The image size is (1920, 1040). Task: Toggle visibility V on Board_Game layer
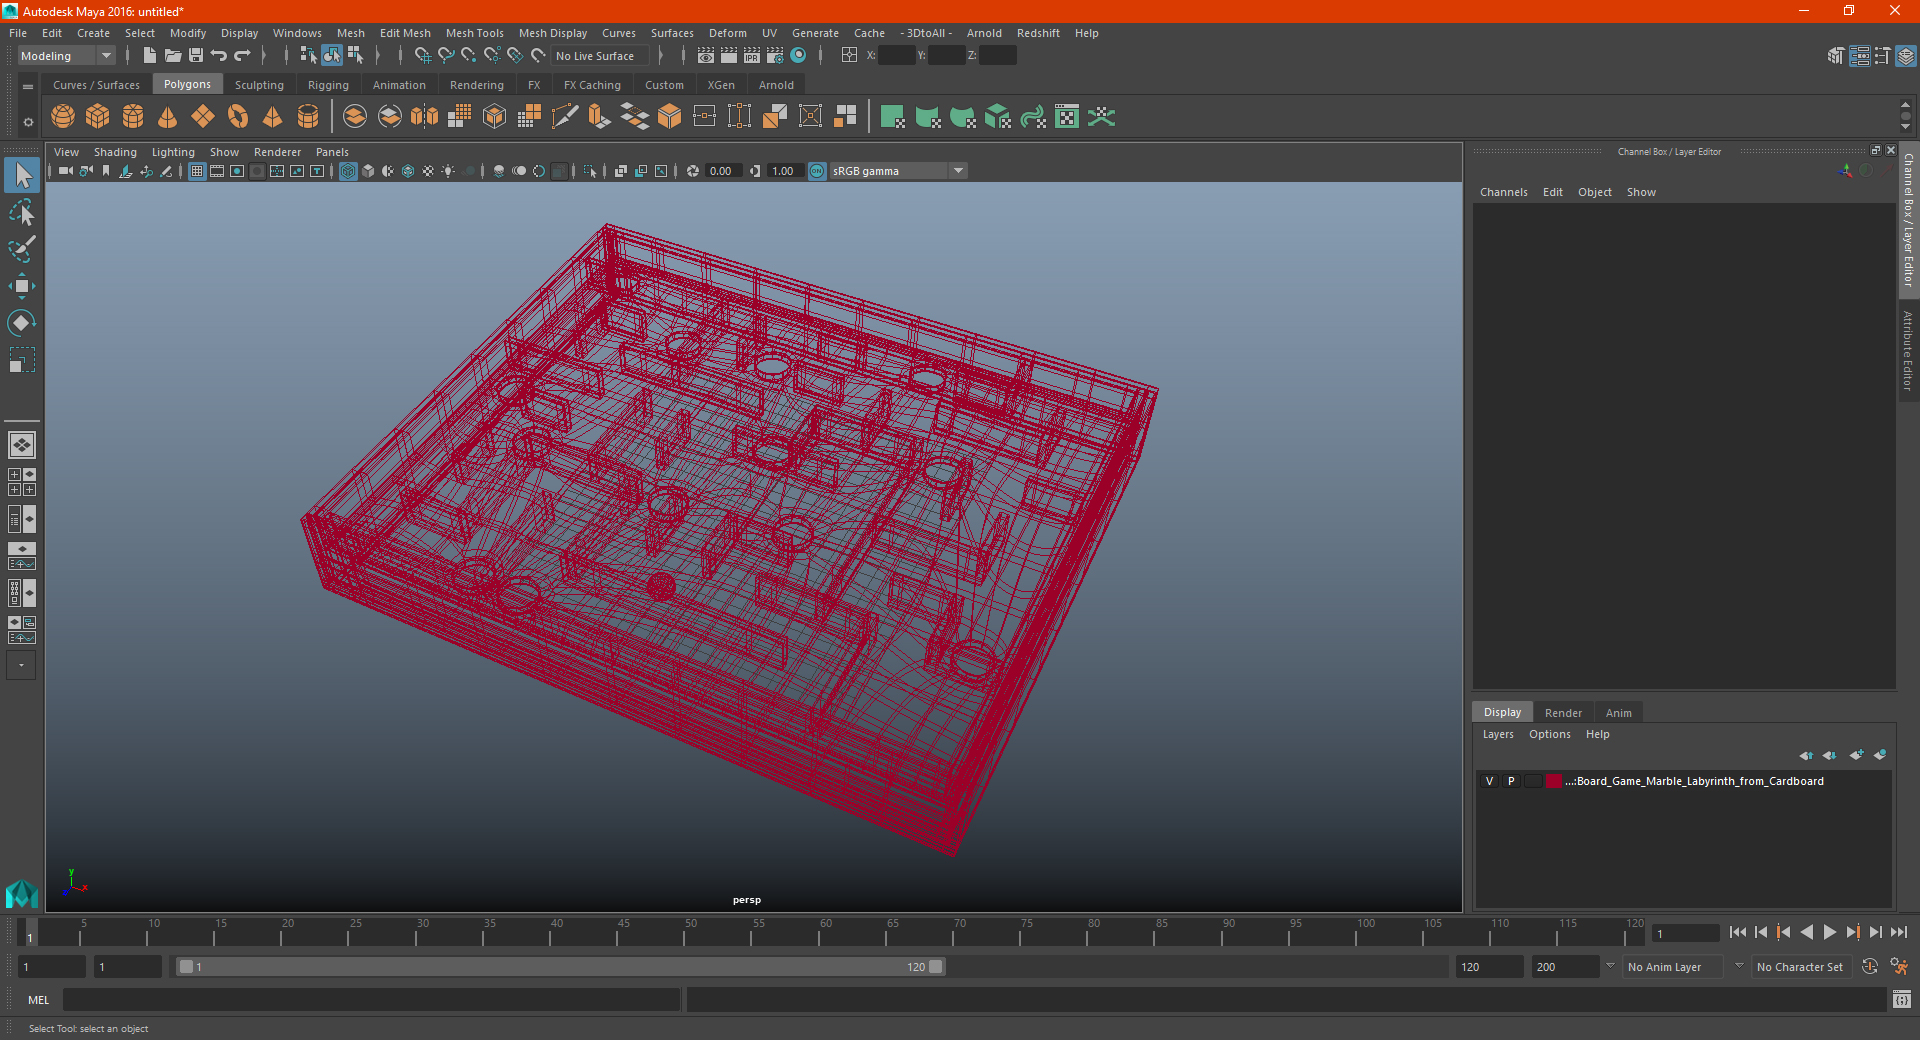point(1489,781)
